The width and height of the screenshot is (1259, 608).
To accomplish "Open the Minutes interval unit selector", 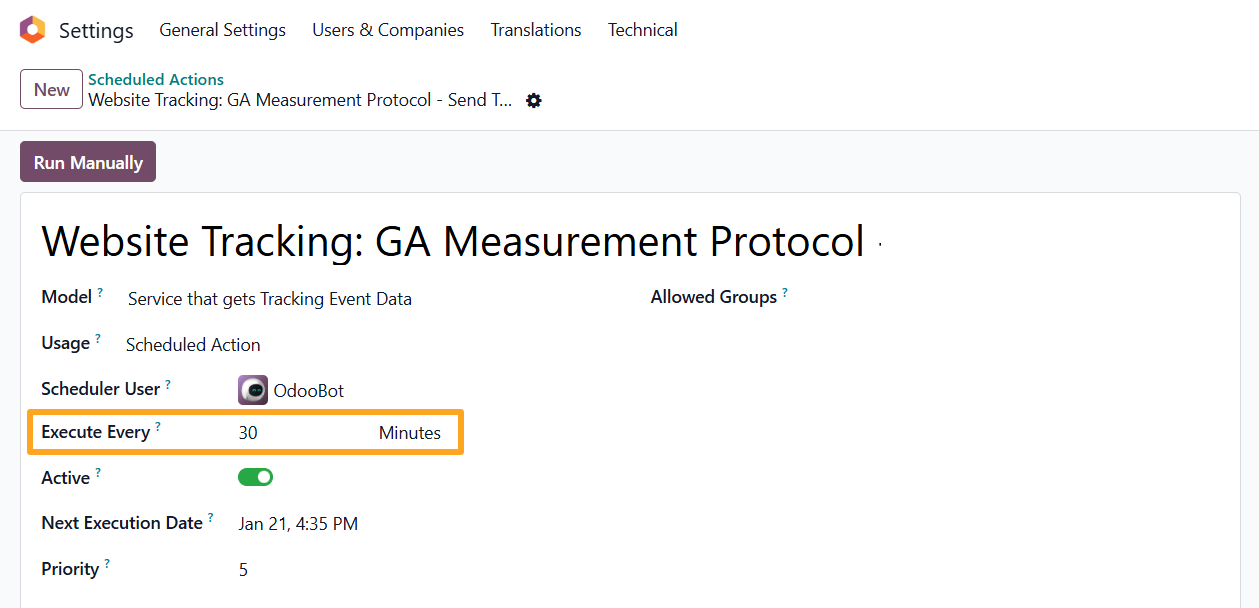I will 409,433.
